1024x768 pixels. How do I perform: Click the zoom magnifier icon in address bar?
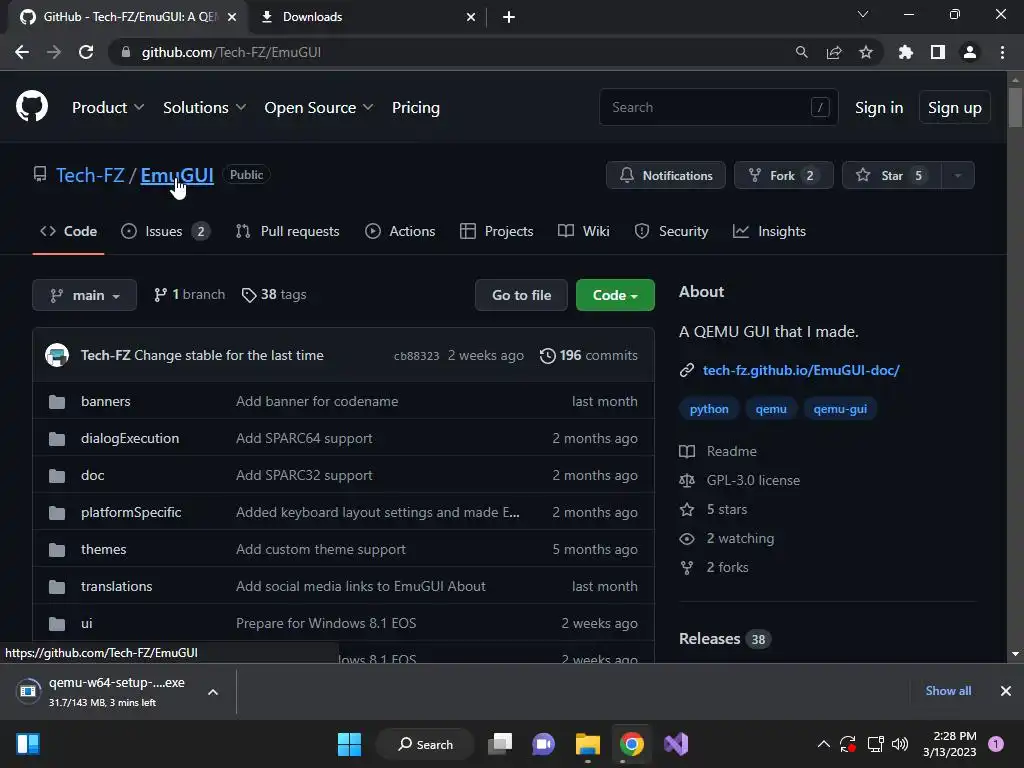pos(802,52)
